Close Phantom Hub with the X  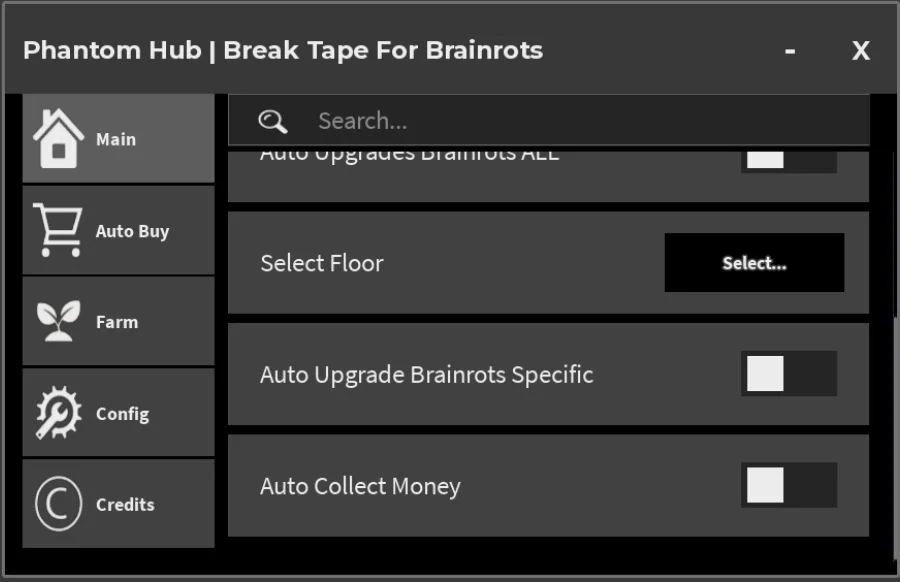(x=860, y=51)
